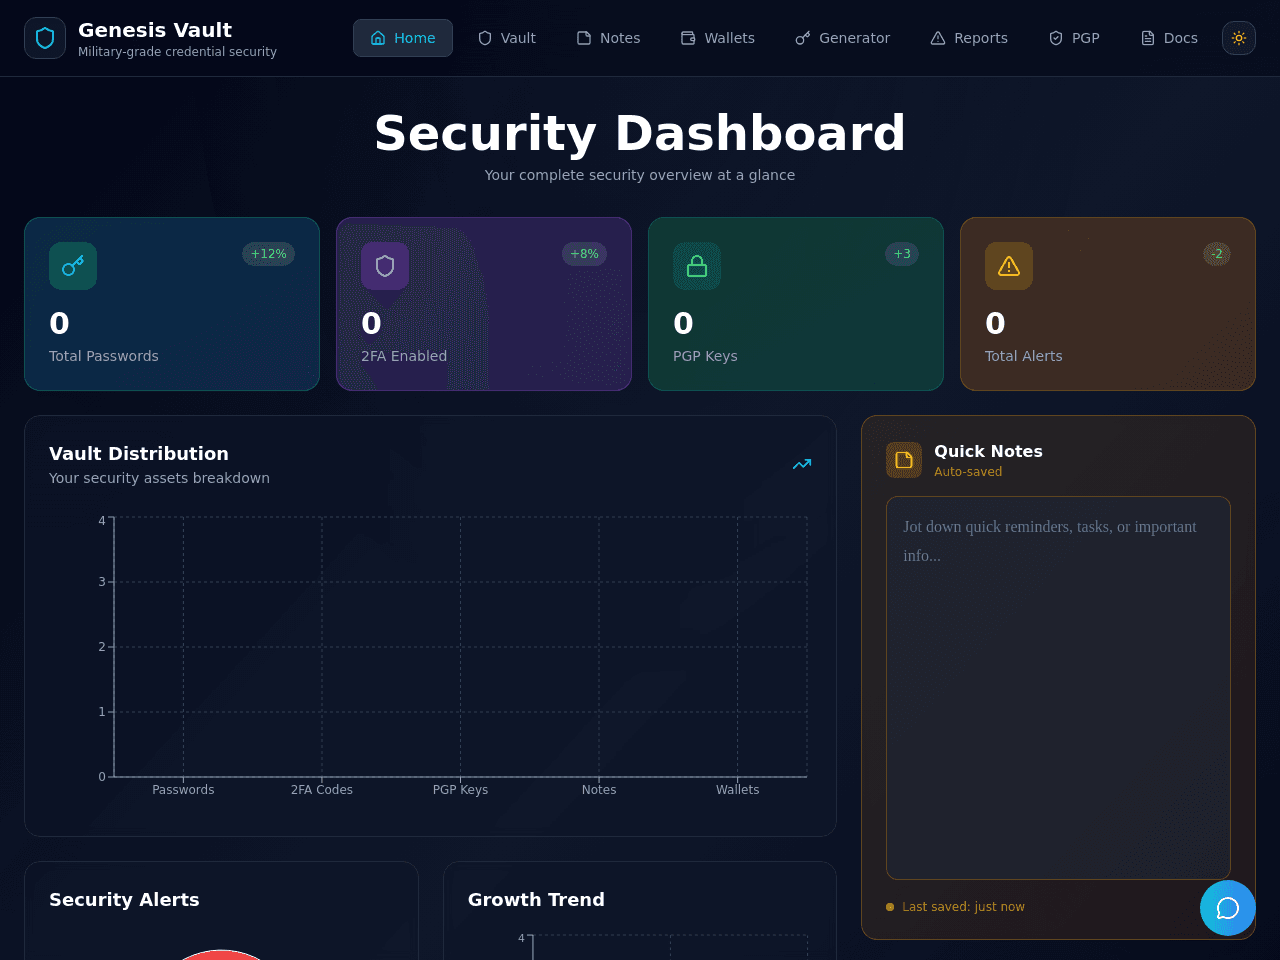Click the PGP Keys card label
The width and height of the screenshot is (1280, 960).
click(x=705, y=356)
